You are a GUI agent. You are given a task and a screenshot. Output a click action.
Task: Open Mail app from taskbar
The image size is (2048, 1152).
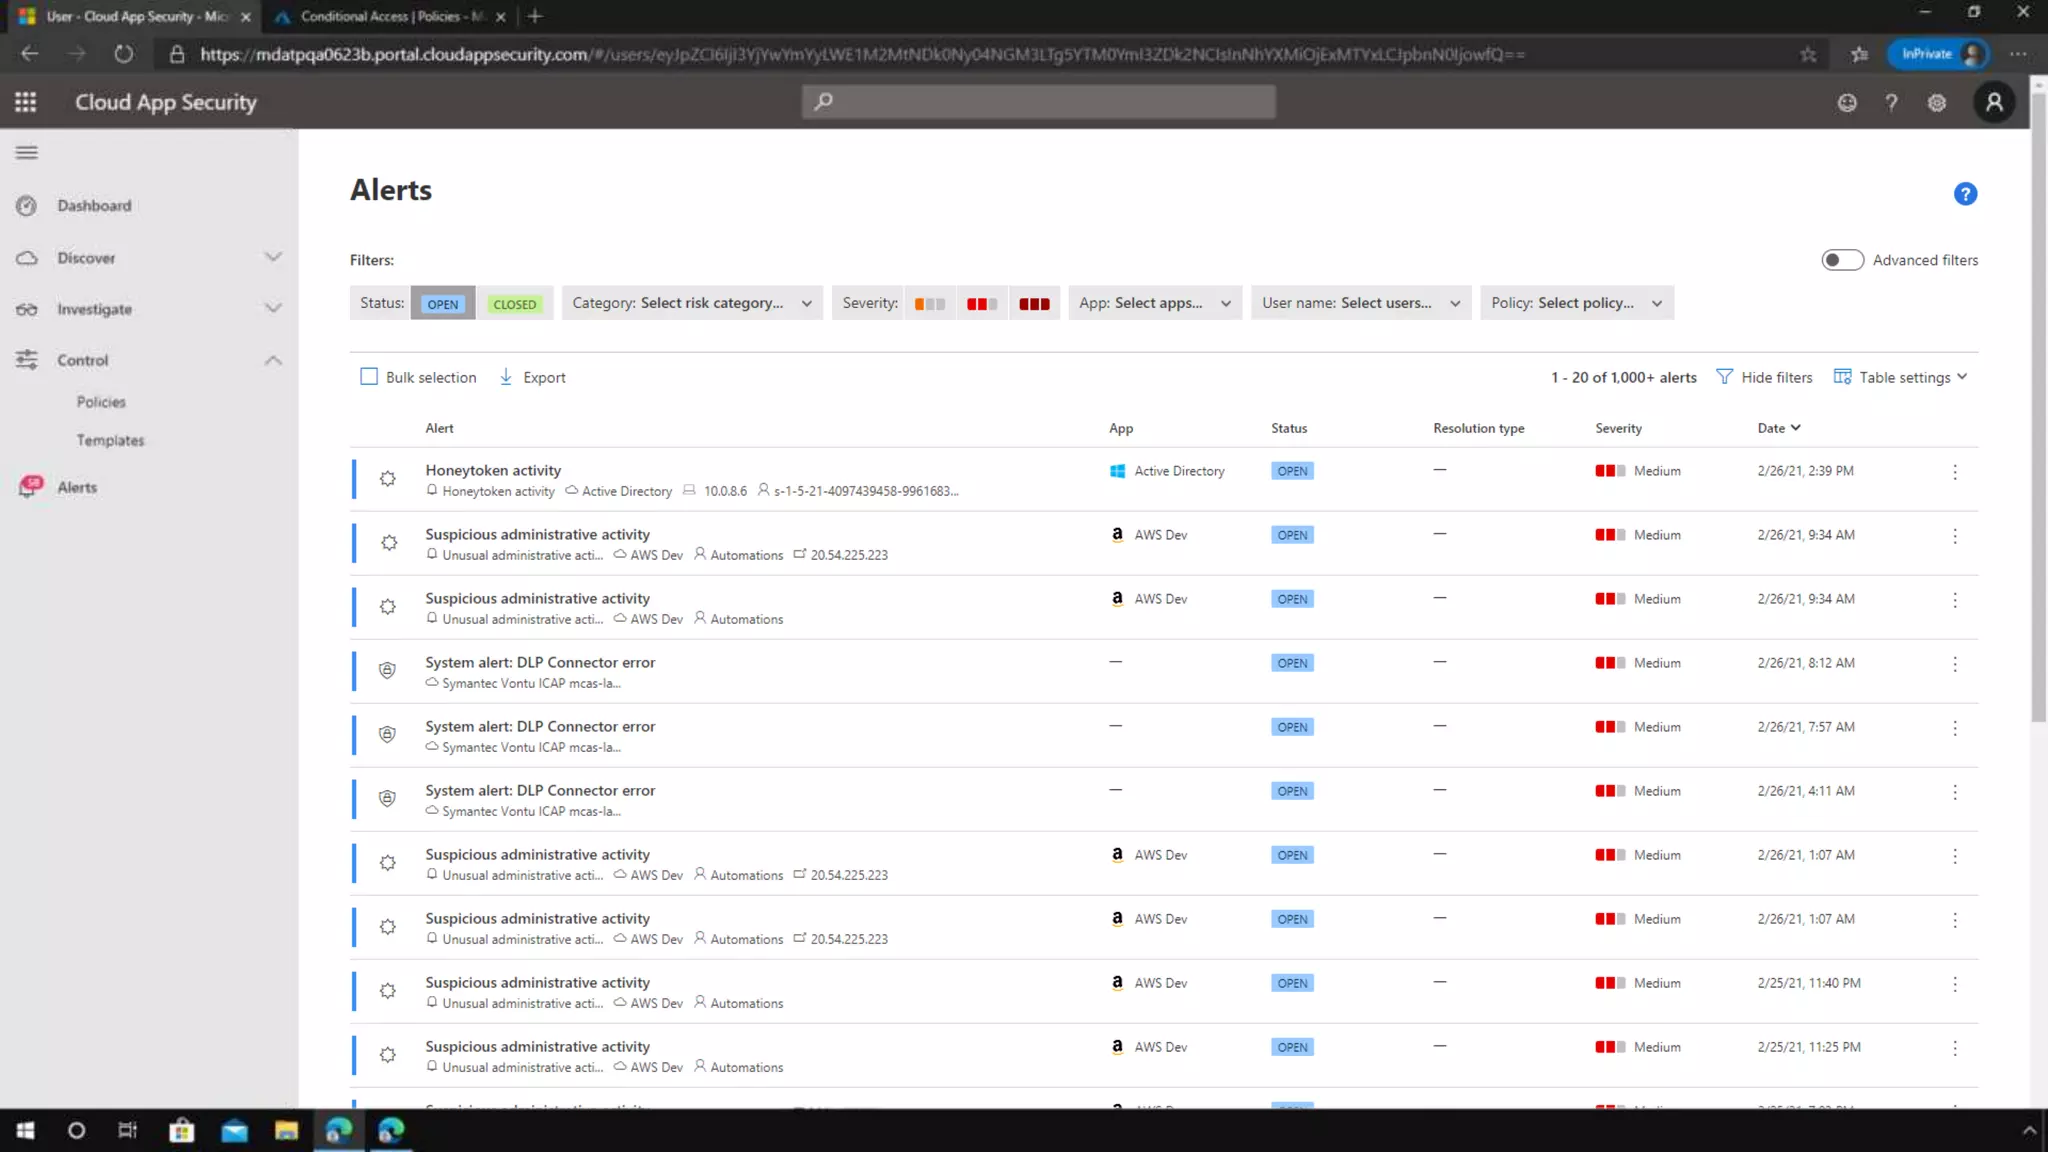235,1131
